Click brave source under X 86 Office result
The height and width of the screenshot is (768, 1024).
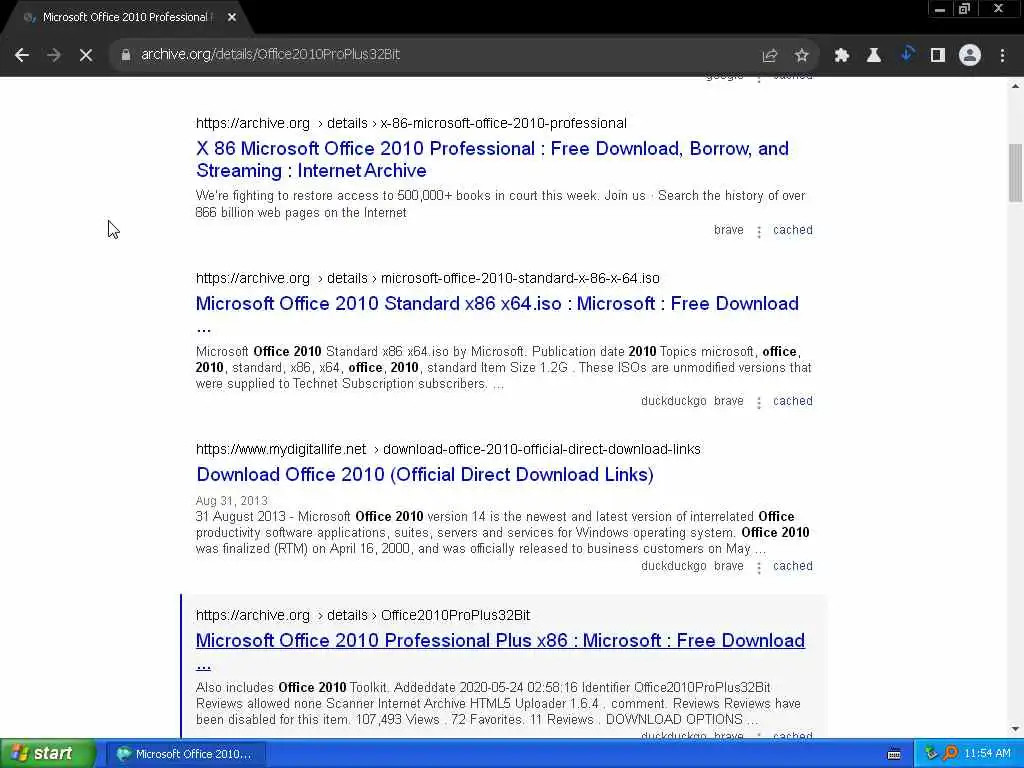point(729,230)
